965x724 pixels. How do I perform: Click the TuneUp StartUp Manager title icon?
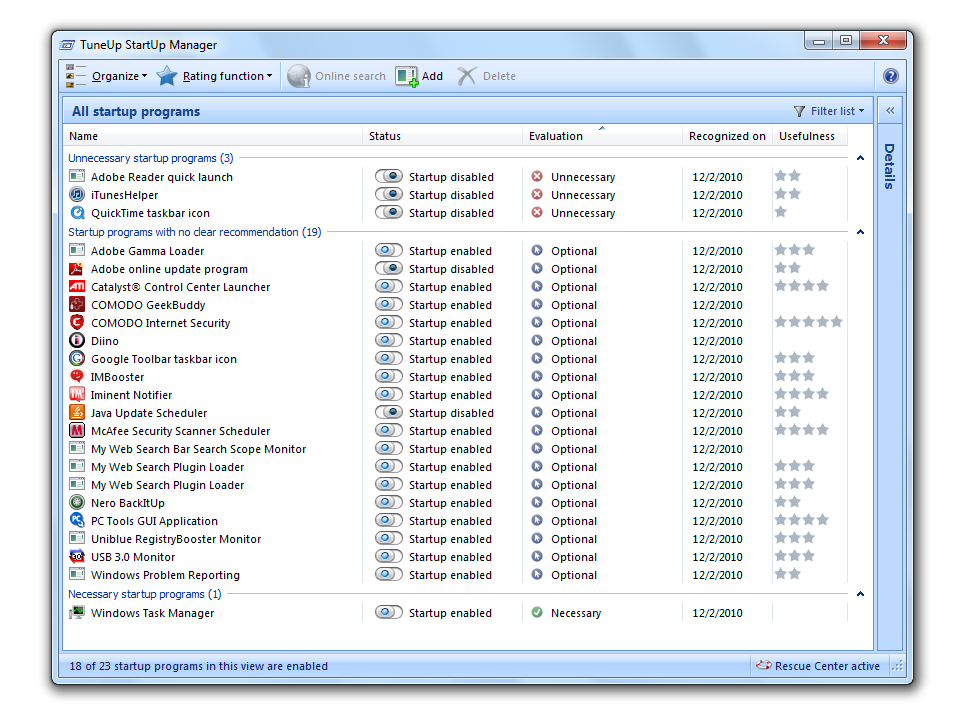[67, 45]
